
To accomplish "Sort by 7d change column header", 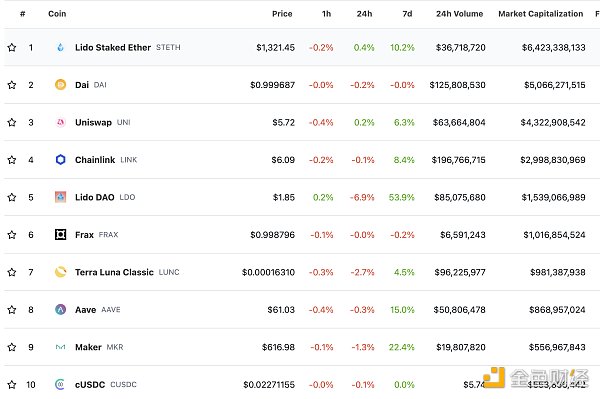I will coord(407,14).
